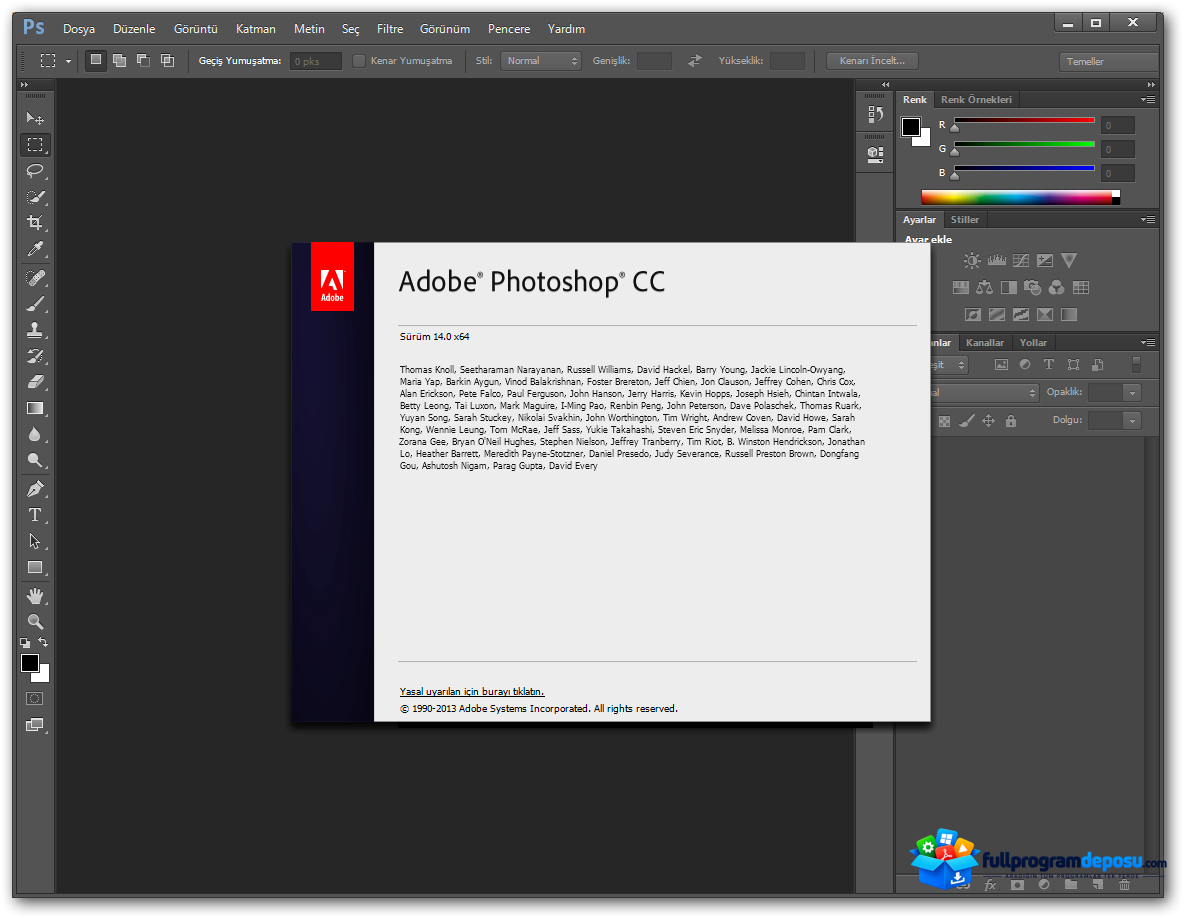
Task: Open the tool preset picker arrow
Action: tap(68, 61)
